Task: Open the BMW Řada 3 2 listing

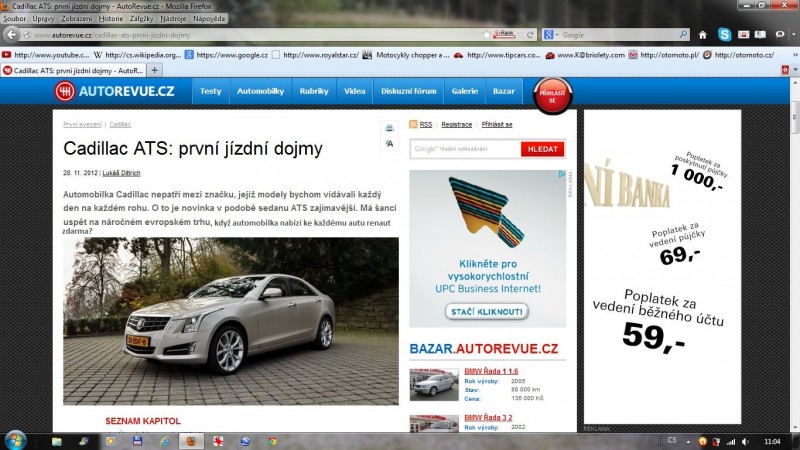Action: pyautogui.click(x=488, y=417)
